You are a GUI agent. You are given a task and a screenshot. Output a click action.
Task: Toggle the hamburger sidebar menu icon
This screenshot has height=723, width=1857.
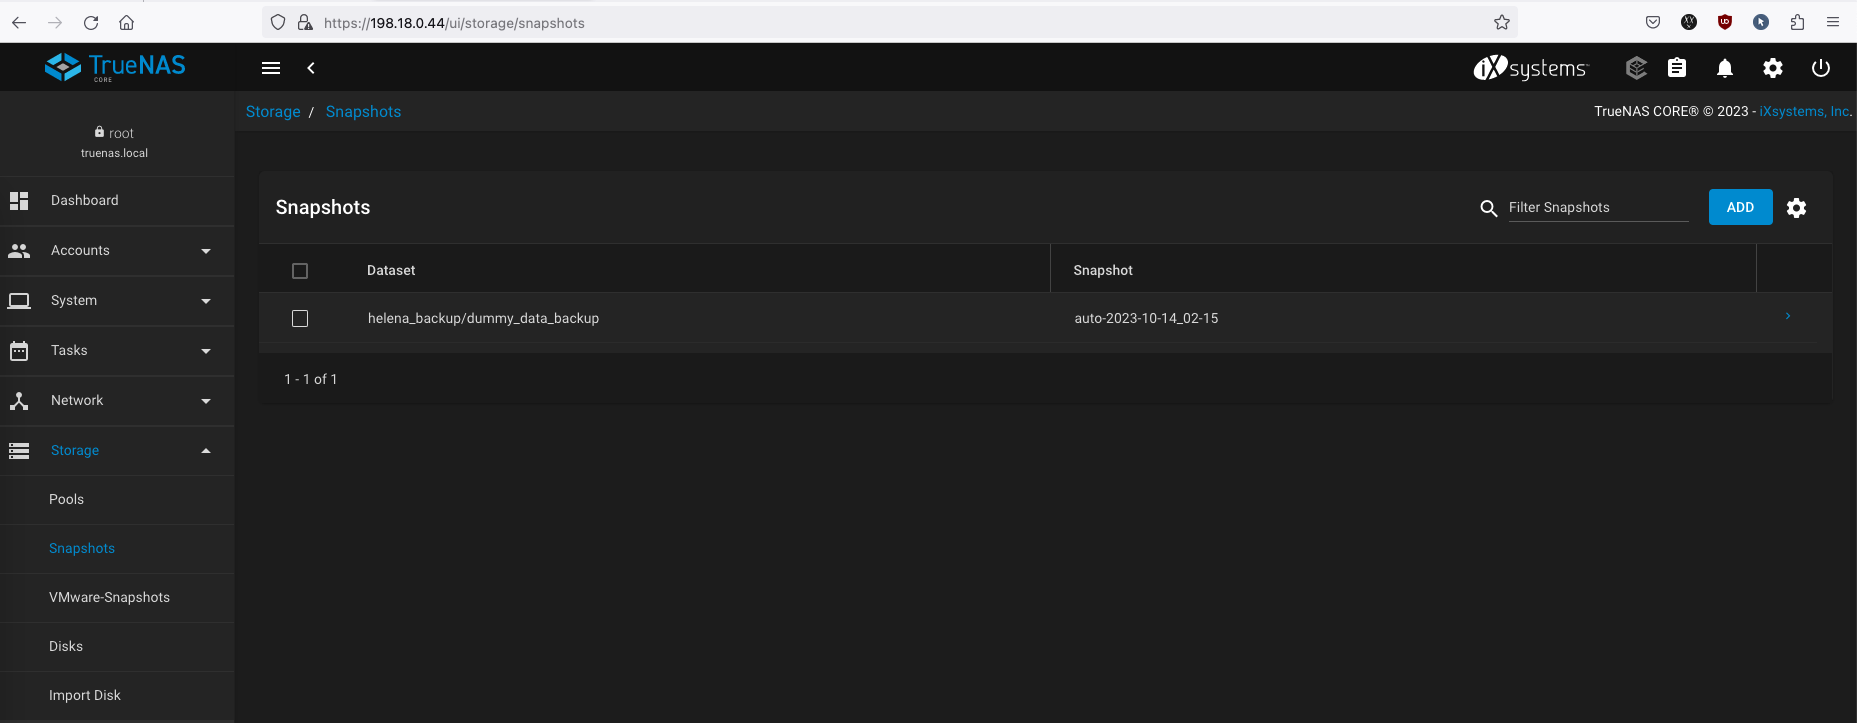click(x=271, y=68)
